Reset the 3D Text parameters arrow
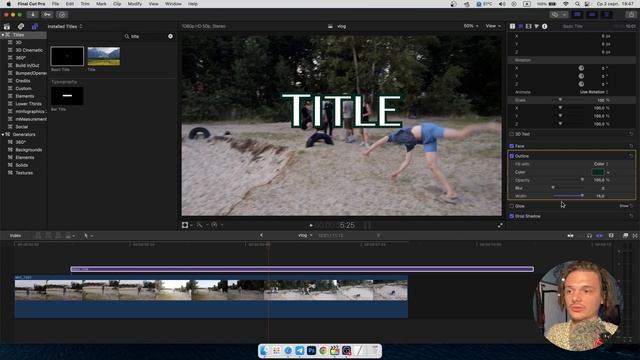The image size is (640, 360). coord(631,134)
